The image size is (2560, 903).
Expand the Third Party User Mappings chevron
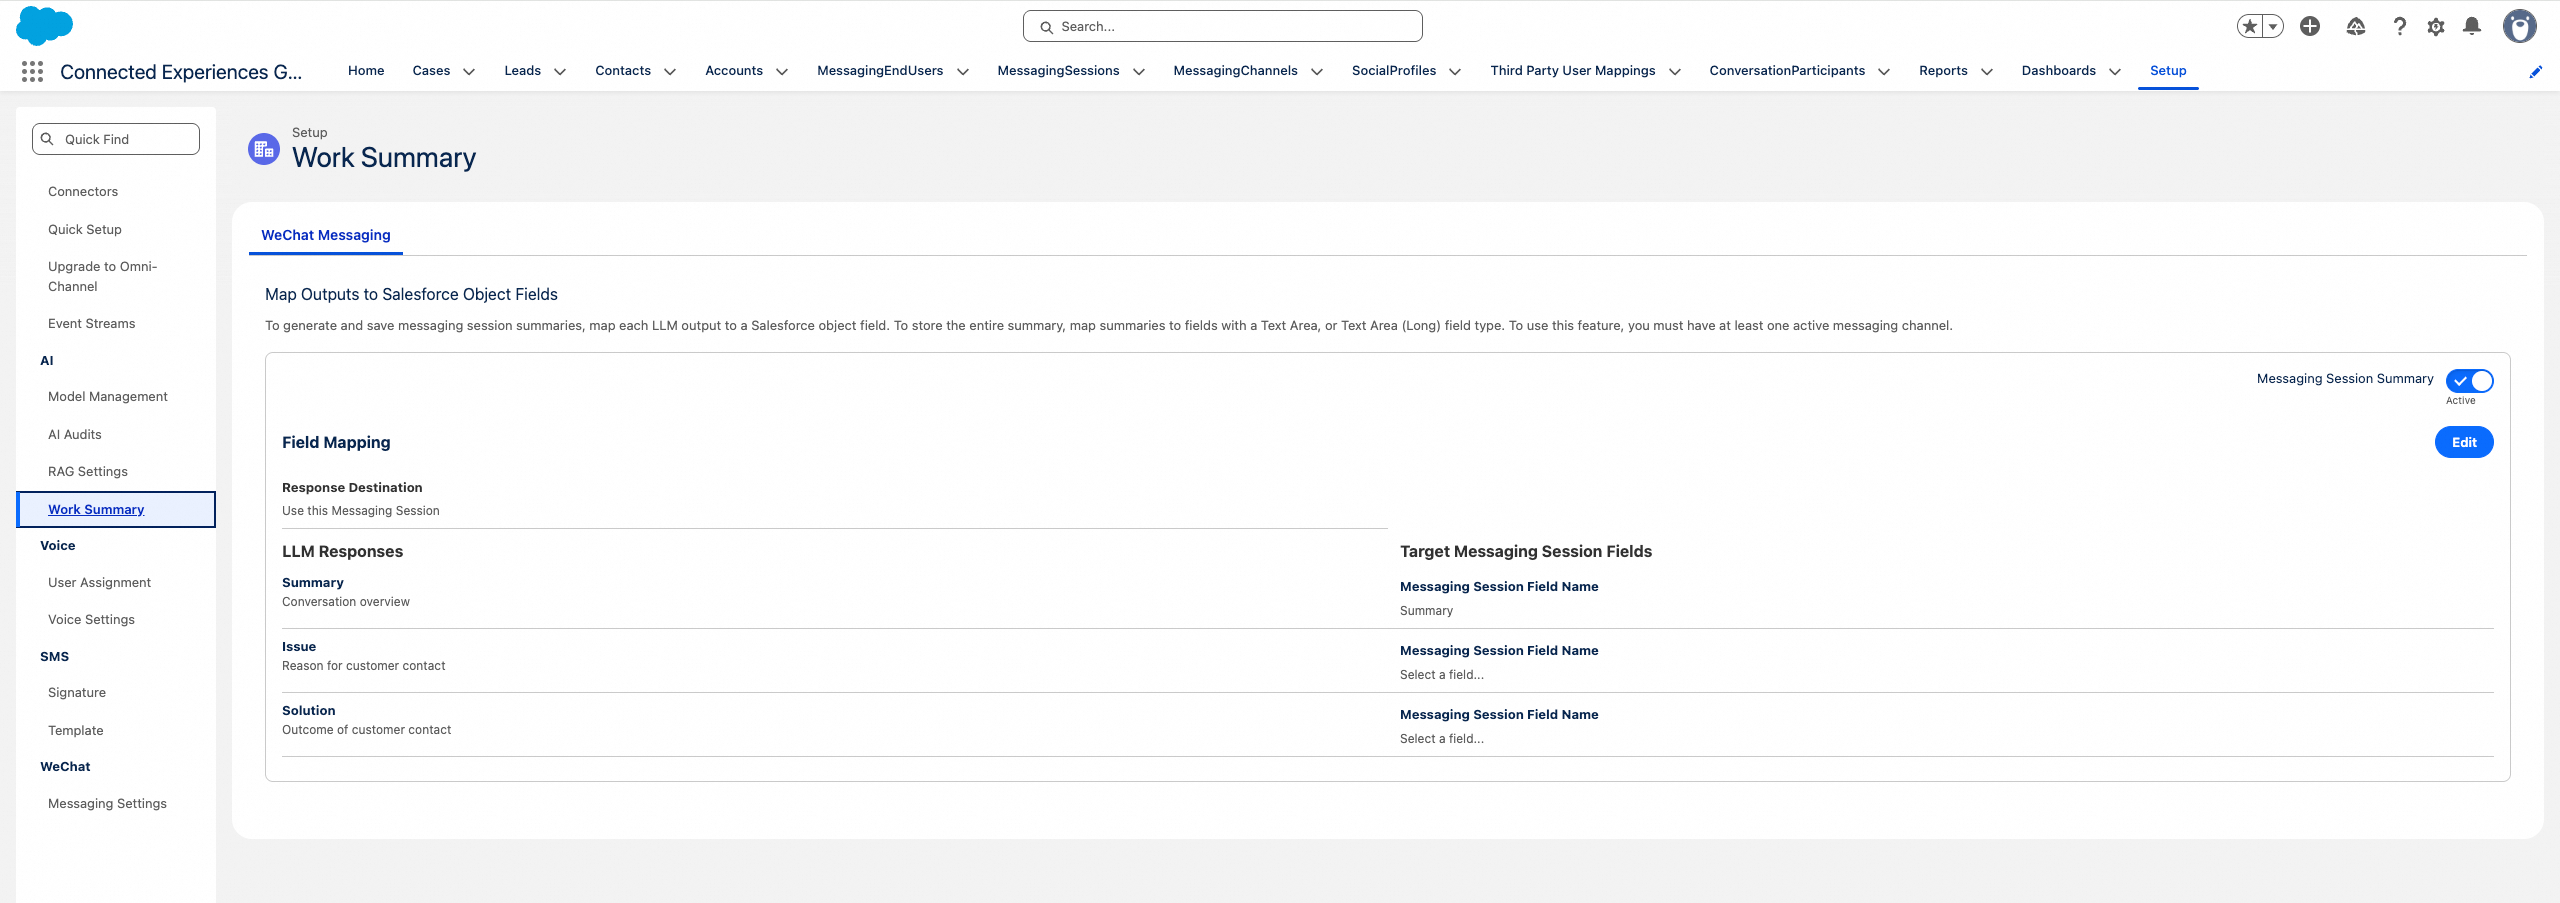pyautogui.click(x=1675, y=72)
